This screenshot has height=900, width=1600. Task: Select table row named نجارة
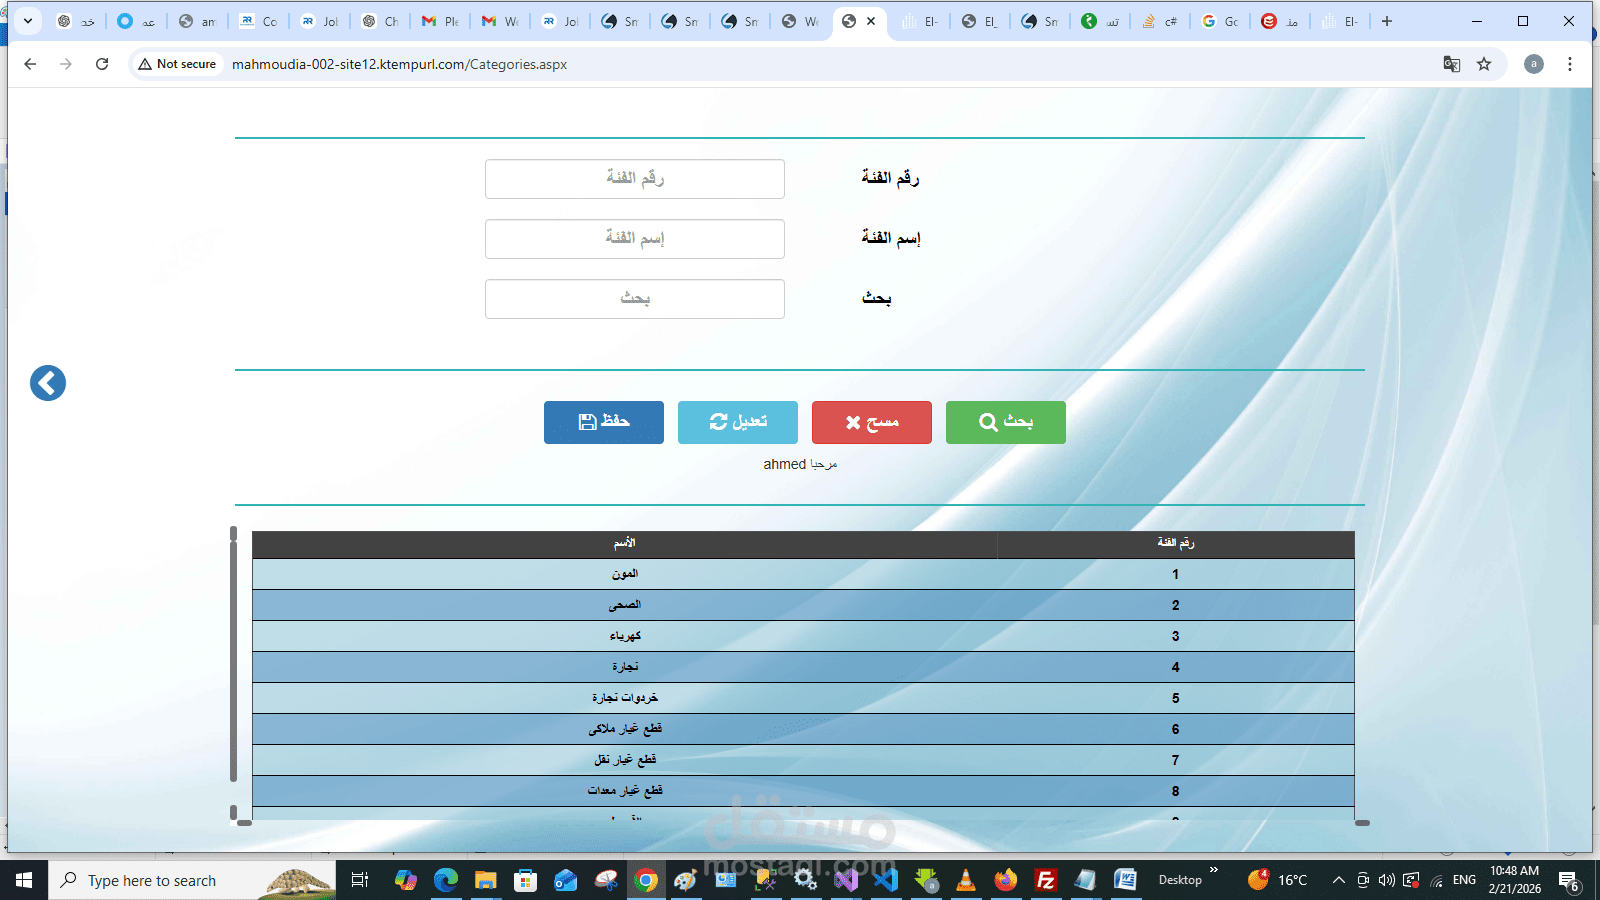[x=803, y=667]
